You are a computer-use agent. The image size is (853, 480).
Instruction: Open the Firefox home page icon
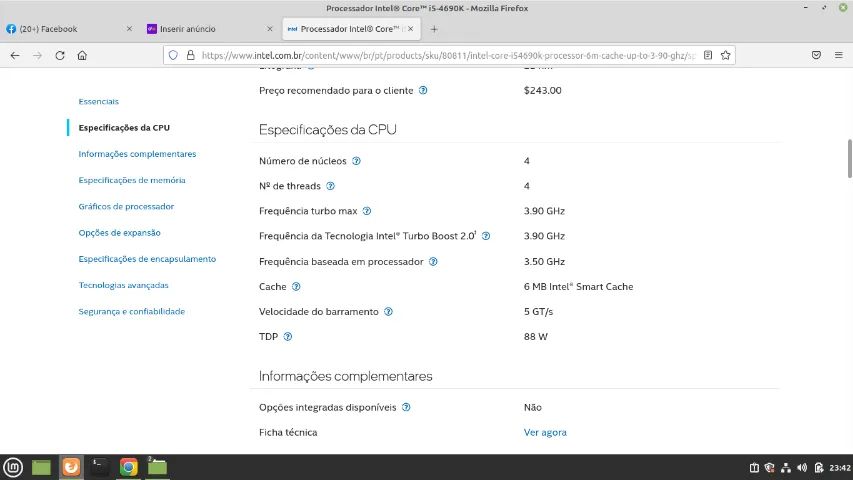click(x=82, y=56)
